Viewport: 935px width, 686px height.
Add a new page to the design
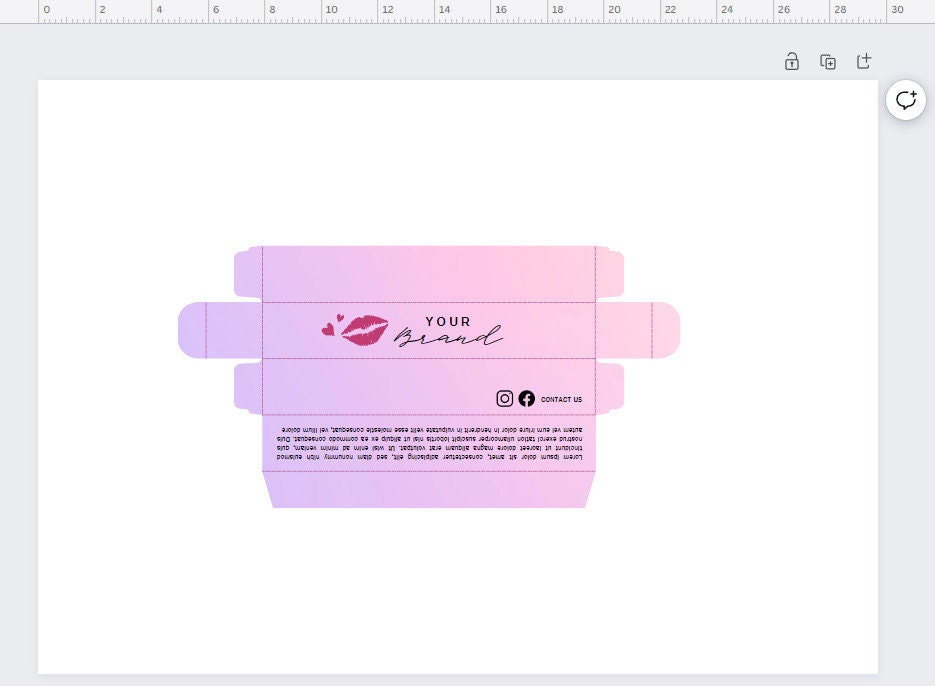coord(863,61)
